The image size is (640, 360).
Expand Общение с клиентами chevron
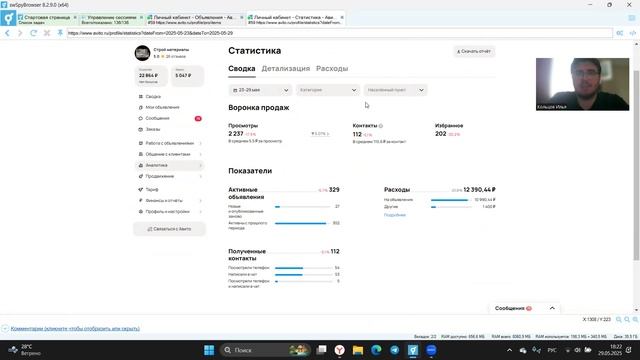200,154
